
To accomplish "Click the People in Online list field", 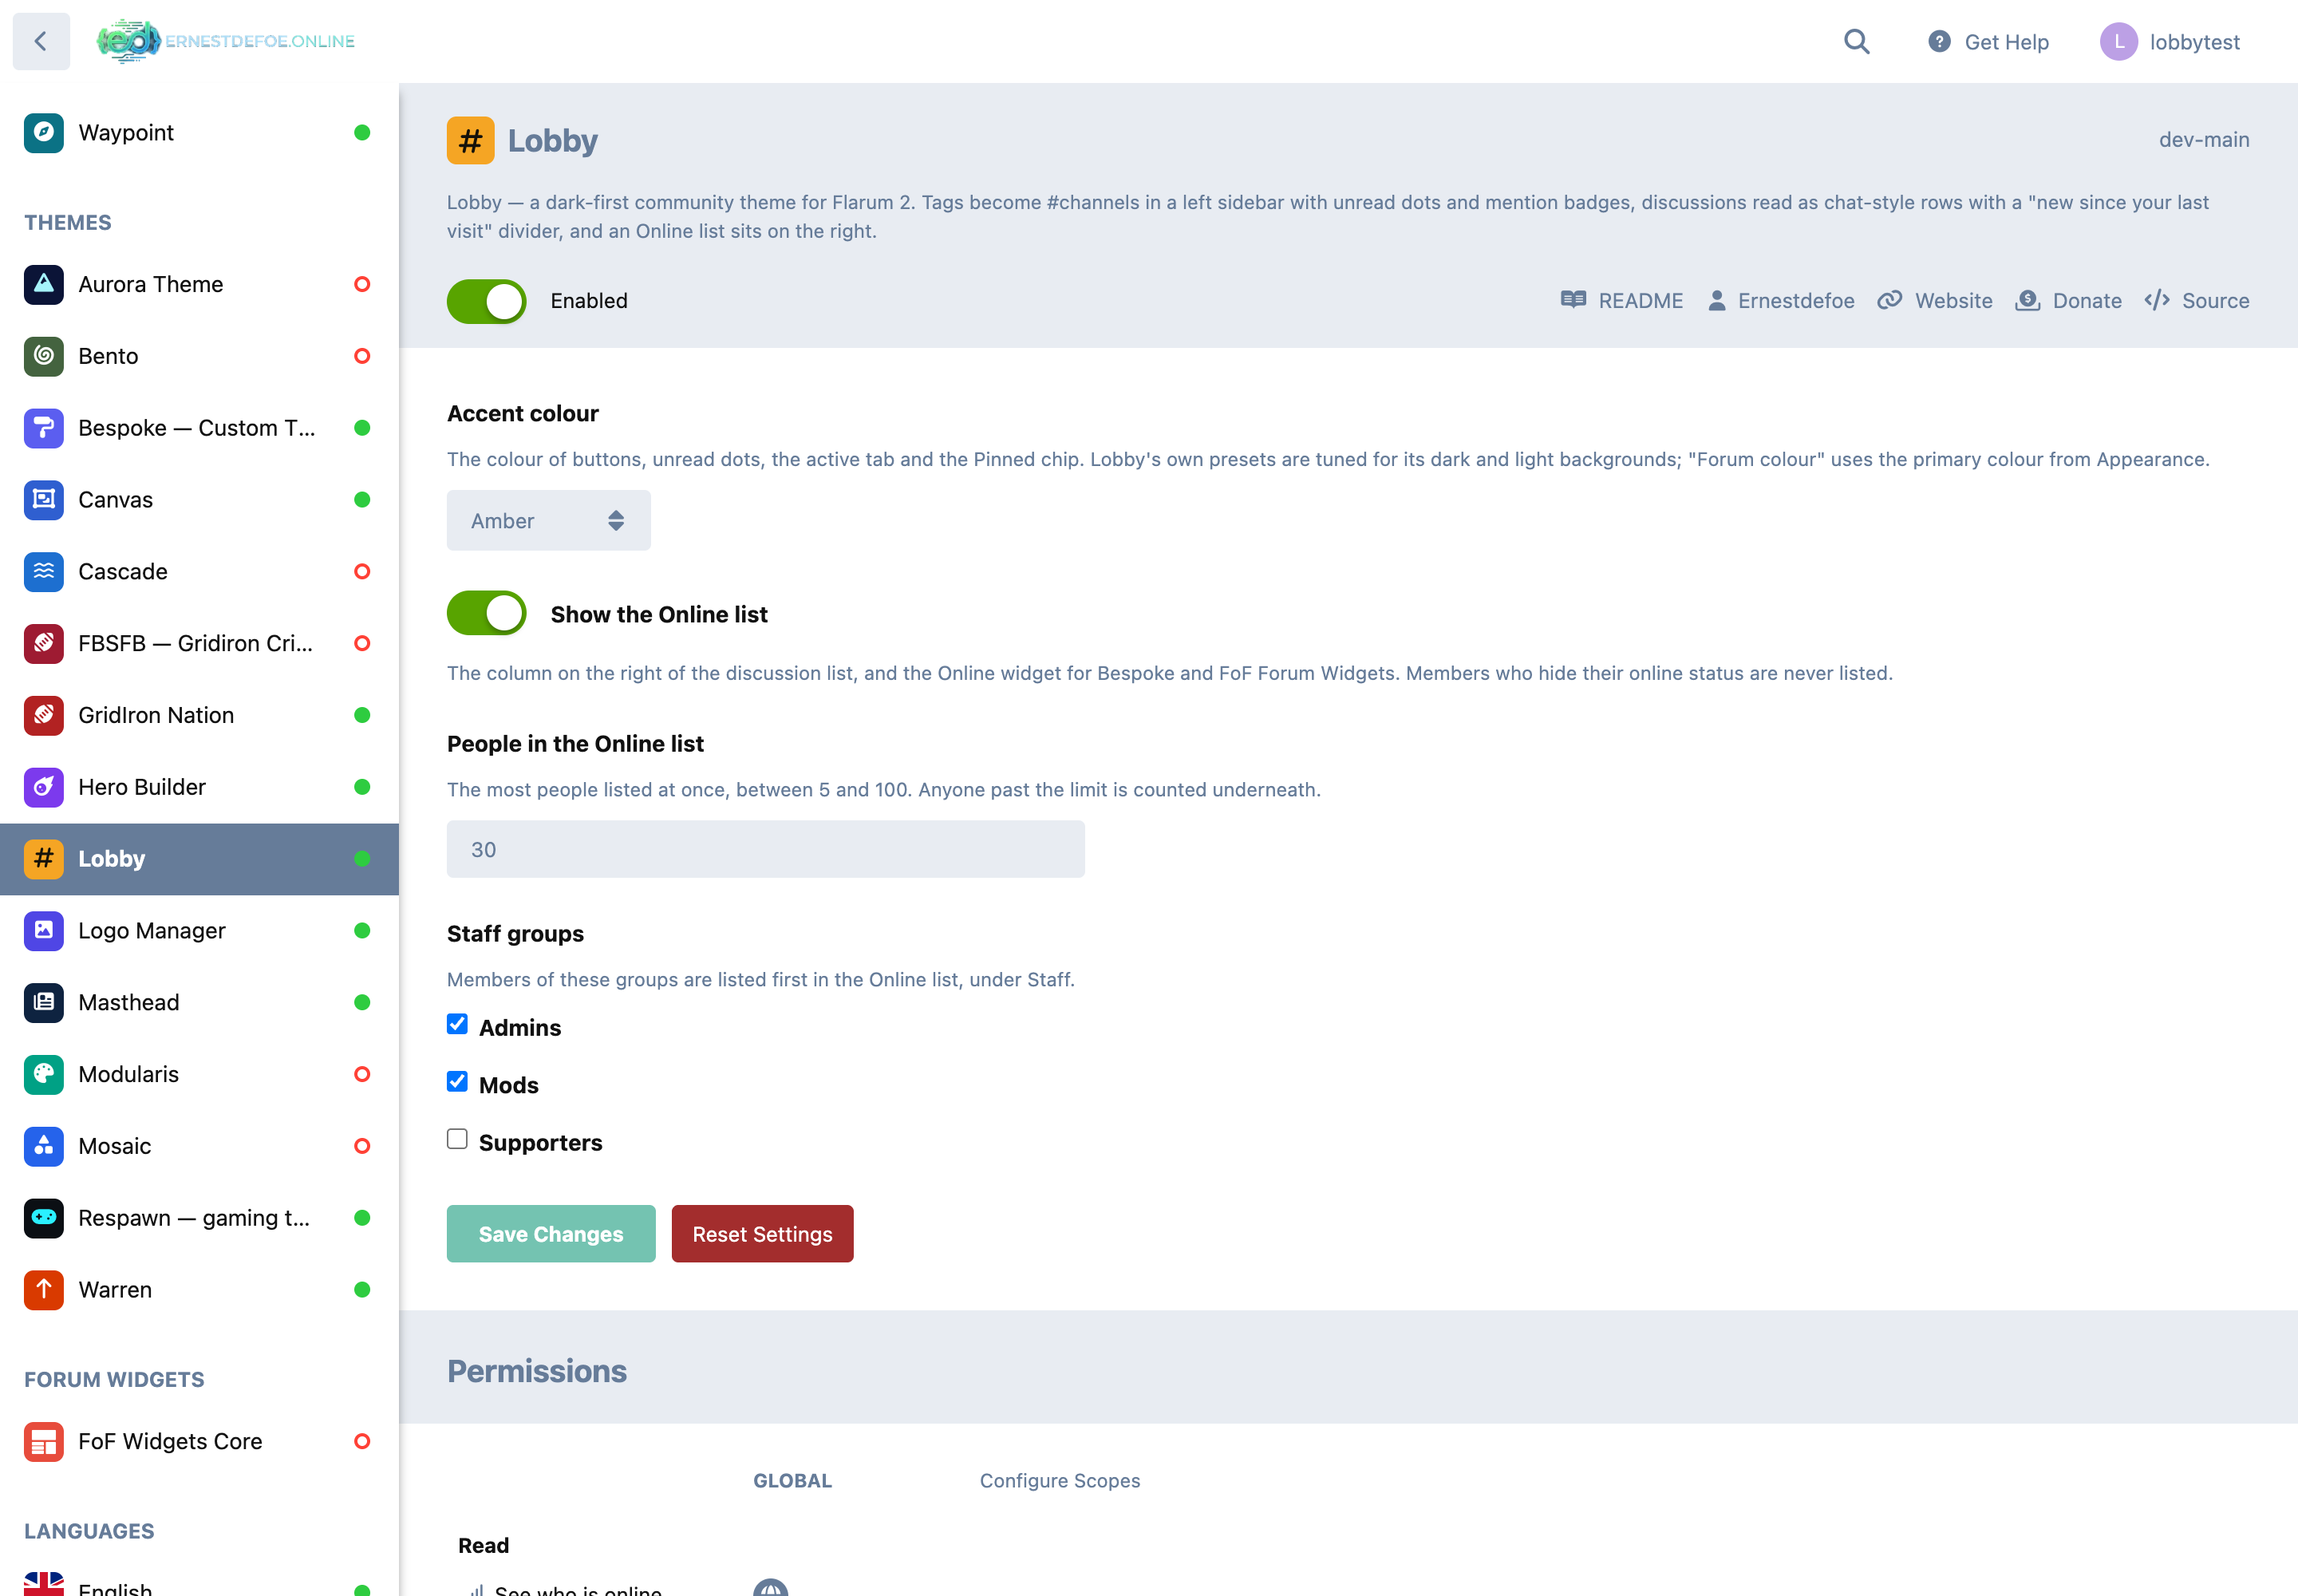I will click(766, 850).
